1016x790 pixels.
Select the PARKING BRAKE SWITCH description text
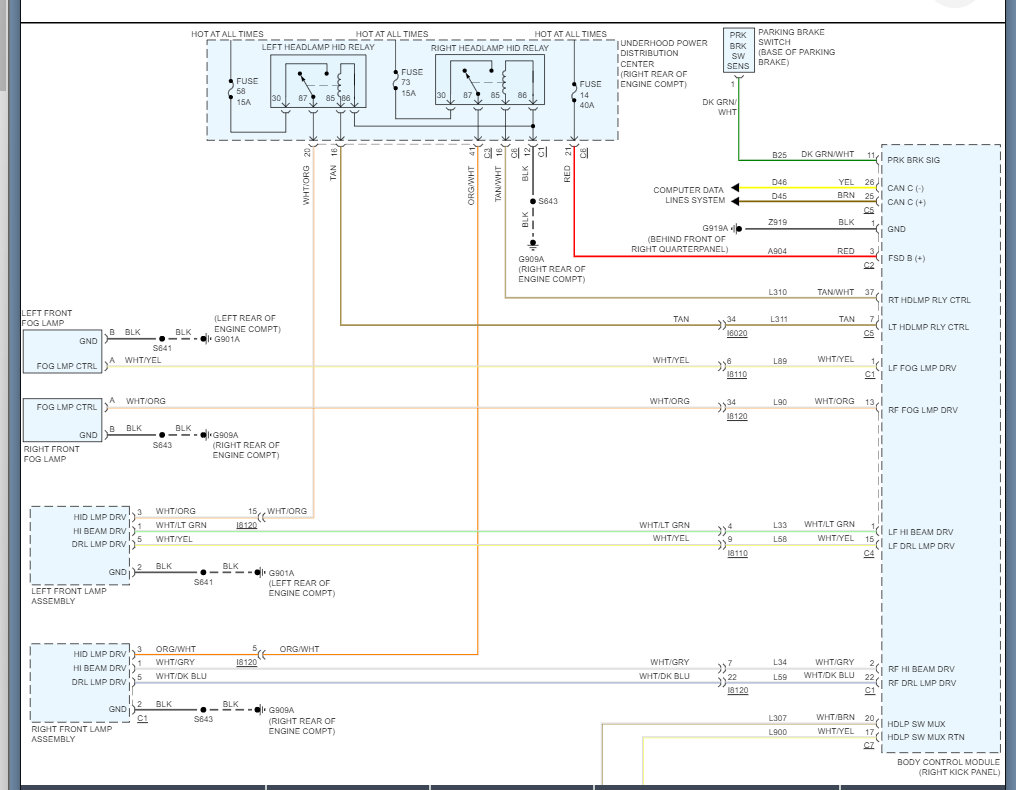click(x=796, y=47)
